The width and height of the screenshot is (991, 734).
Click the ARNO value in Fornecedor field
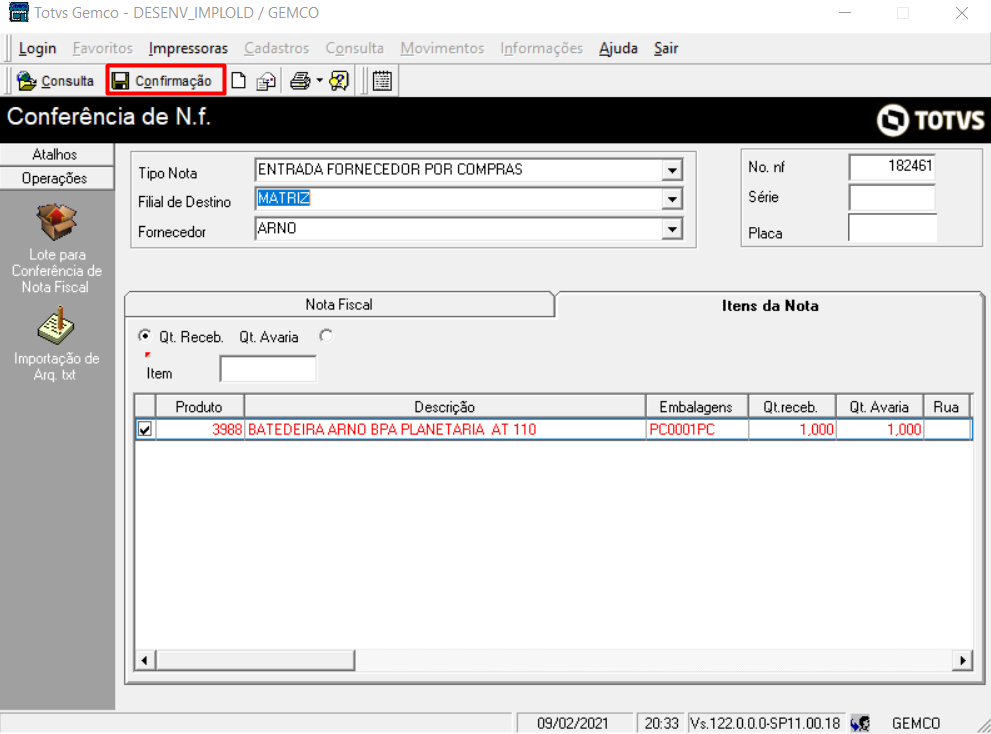tap(277, 228)
